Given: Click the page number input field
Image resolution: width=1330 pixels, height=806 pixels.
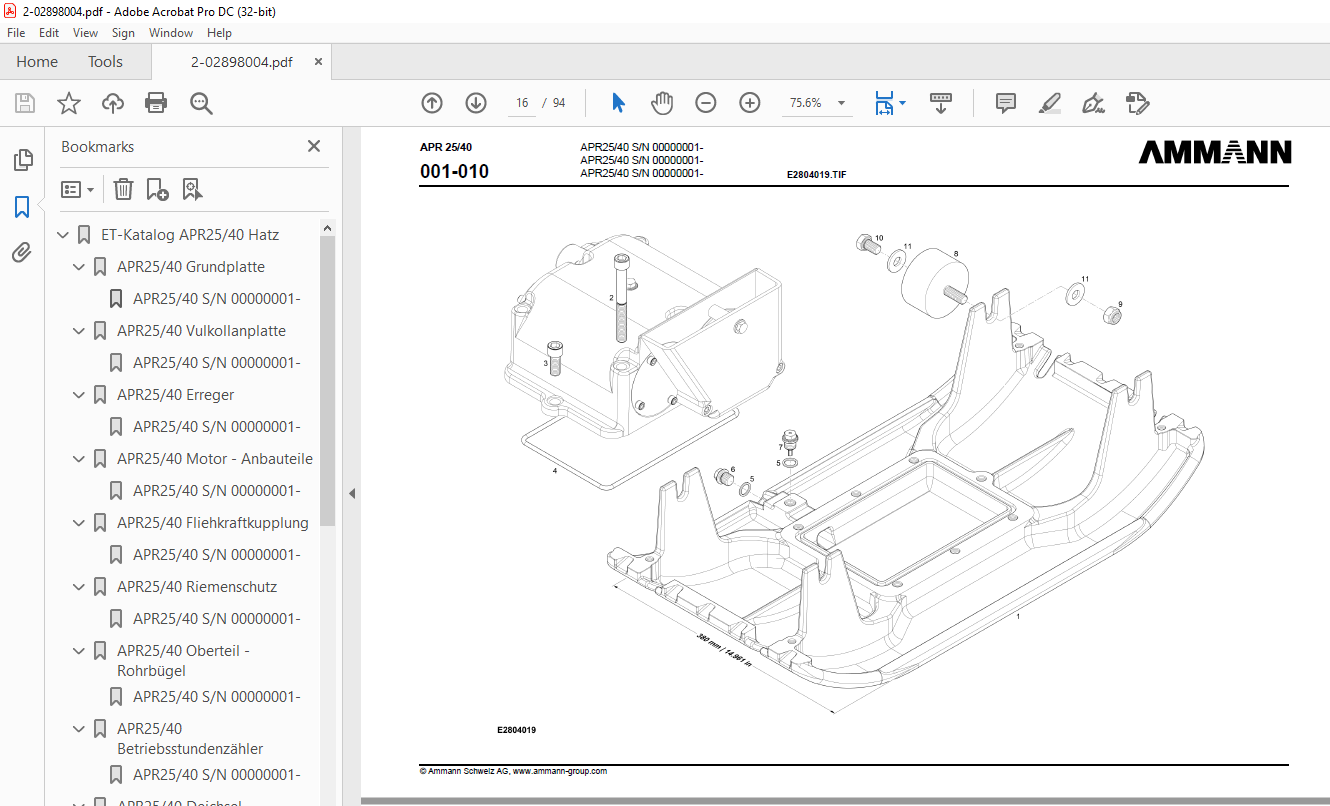Looking at the screenshot, I should (522, 103).
